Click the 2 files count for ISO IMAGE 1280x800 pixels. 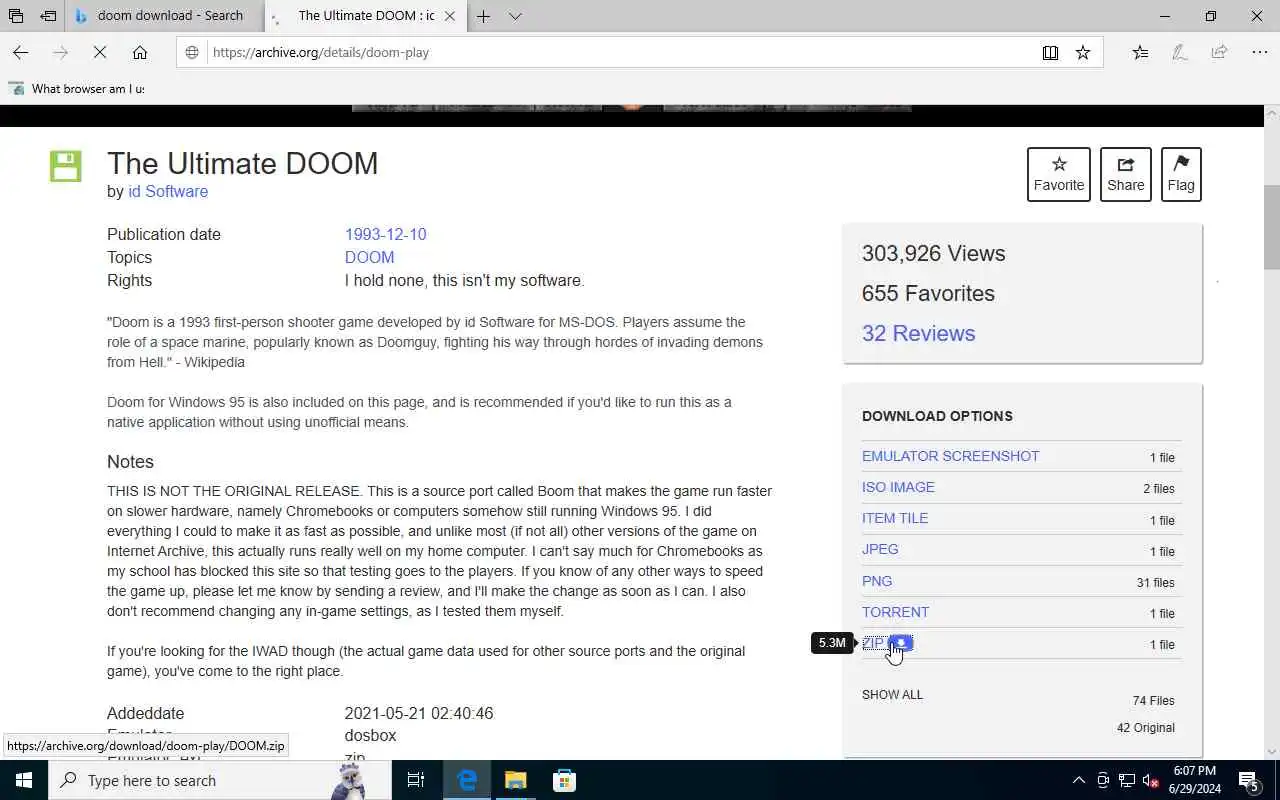(x=1158, y=489)
